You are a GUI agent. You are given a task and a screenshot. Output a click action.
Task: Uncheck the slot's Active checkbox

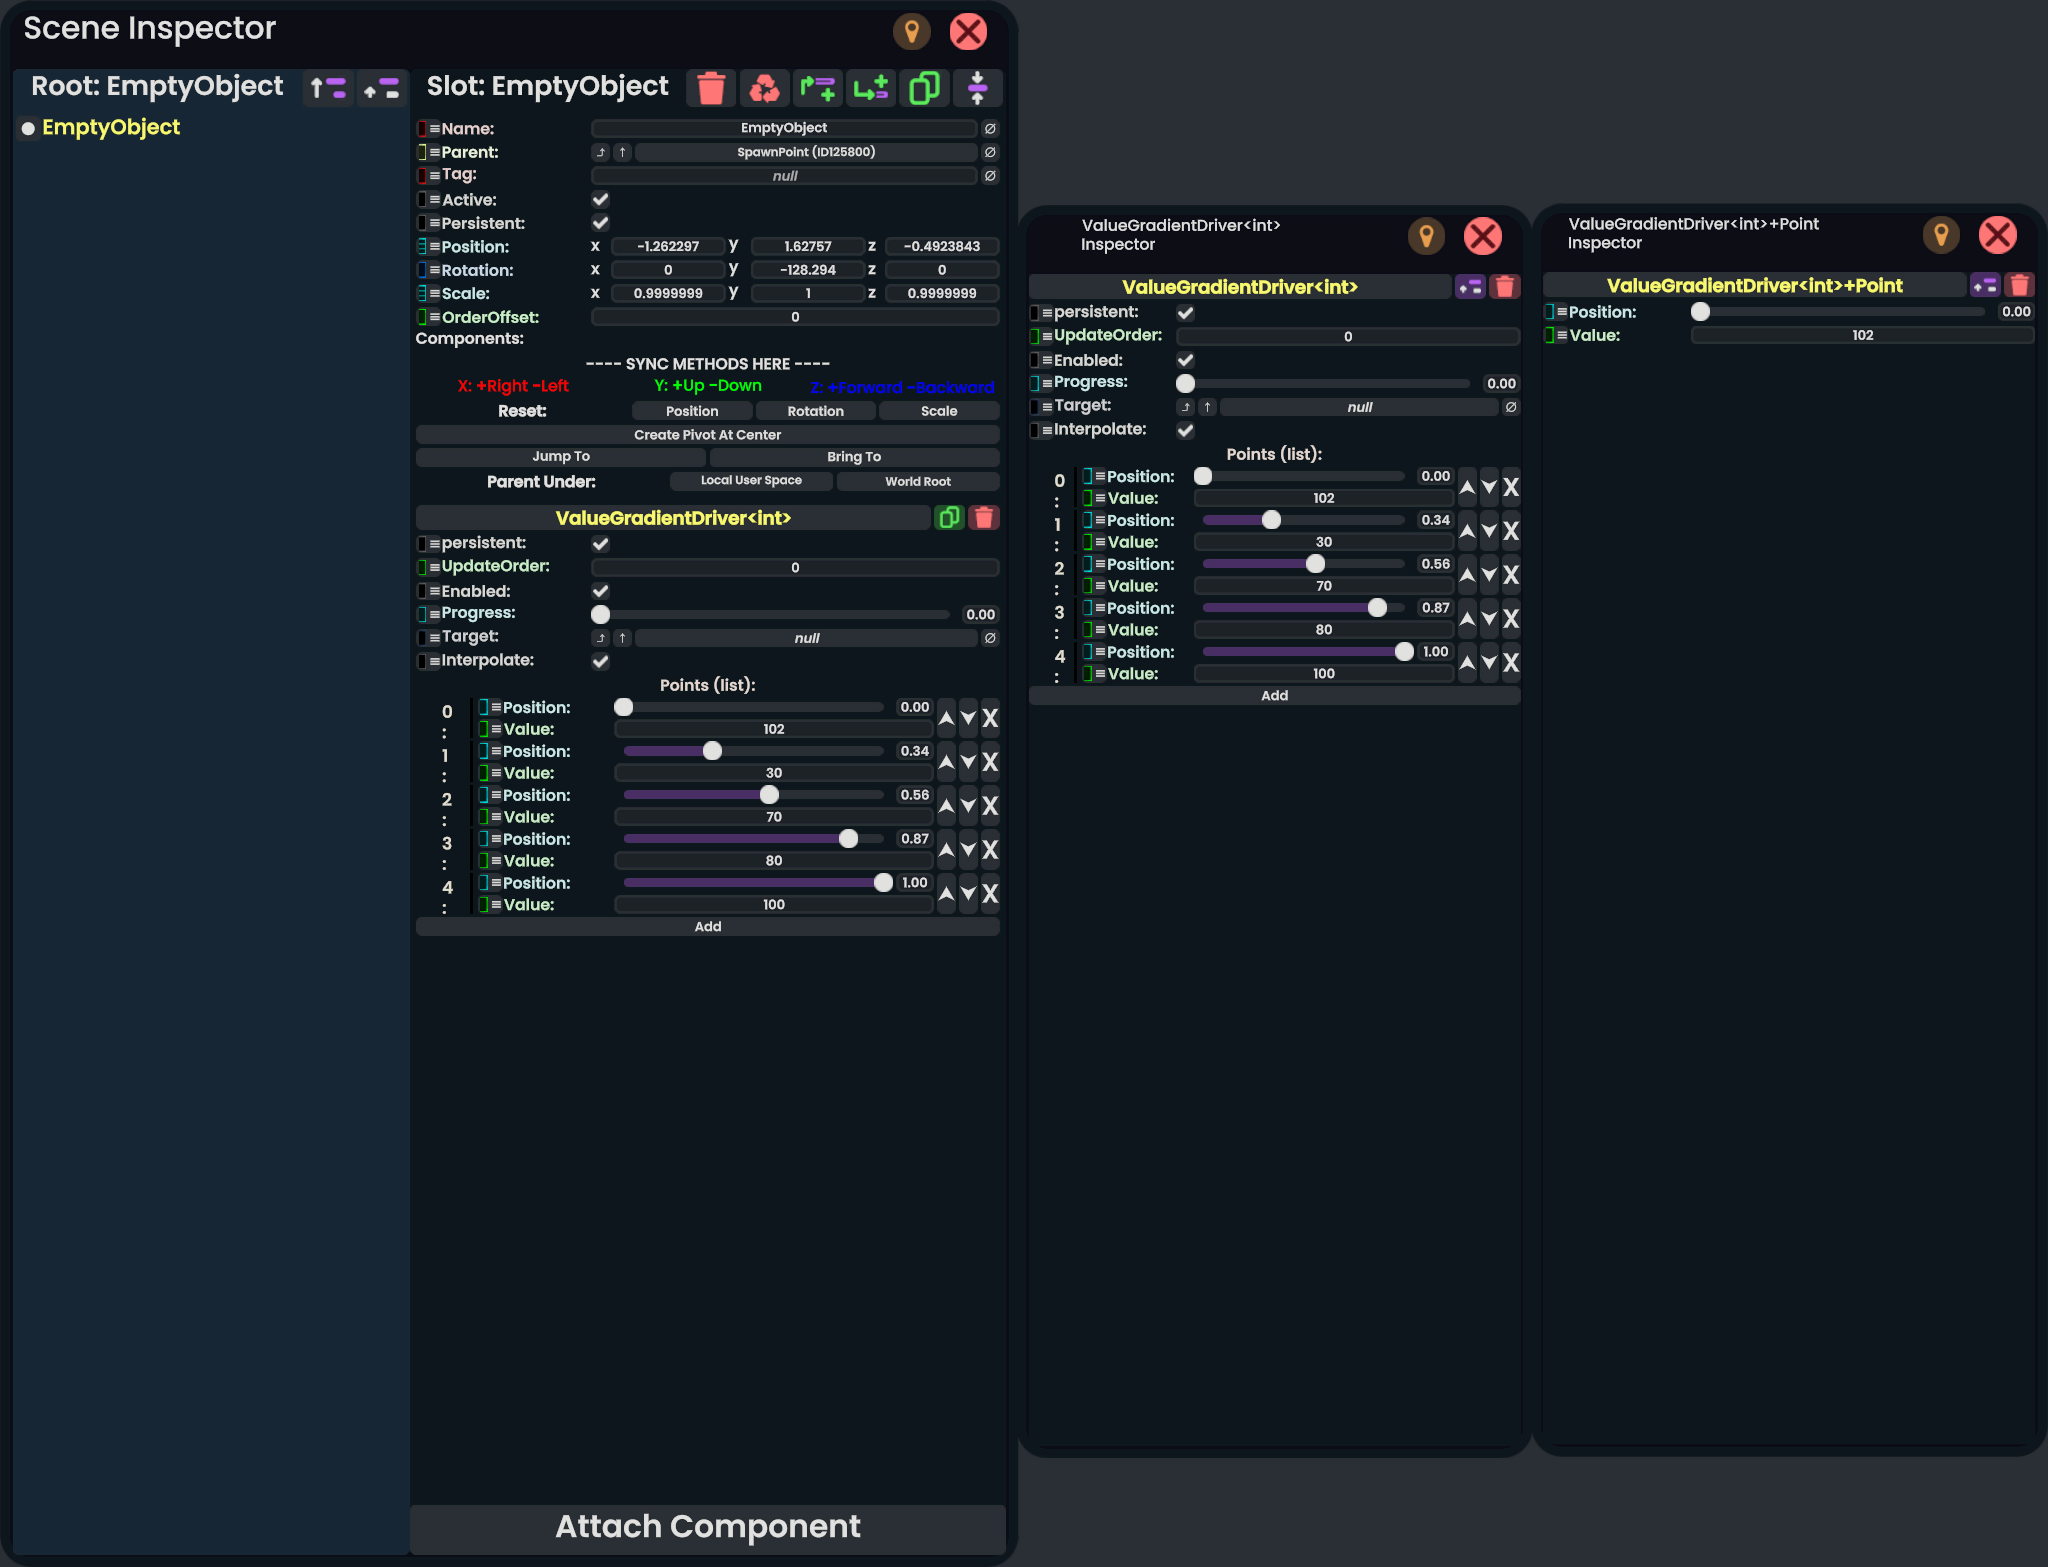pos(600,199)
